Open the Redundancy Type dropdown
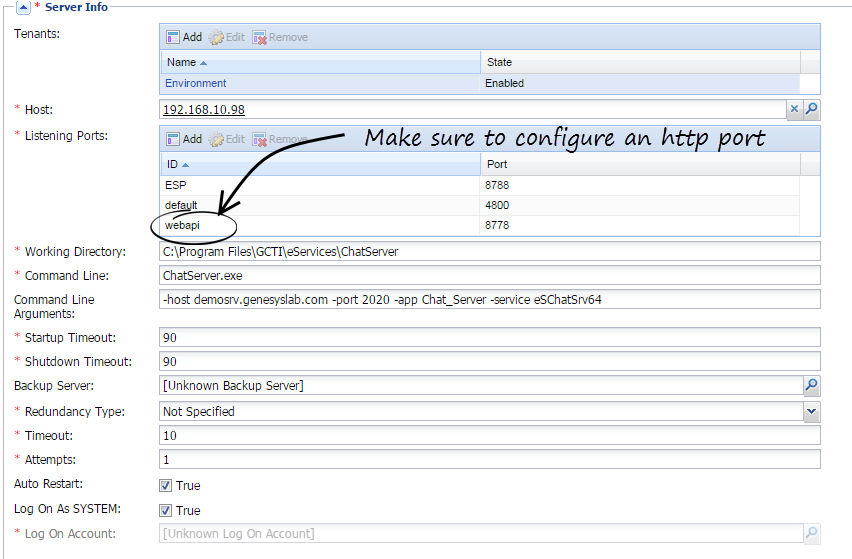Image resolution: width=852 pixels, height=559 pixels. tap(812, 411)
